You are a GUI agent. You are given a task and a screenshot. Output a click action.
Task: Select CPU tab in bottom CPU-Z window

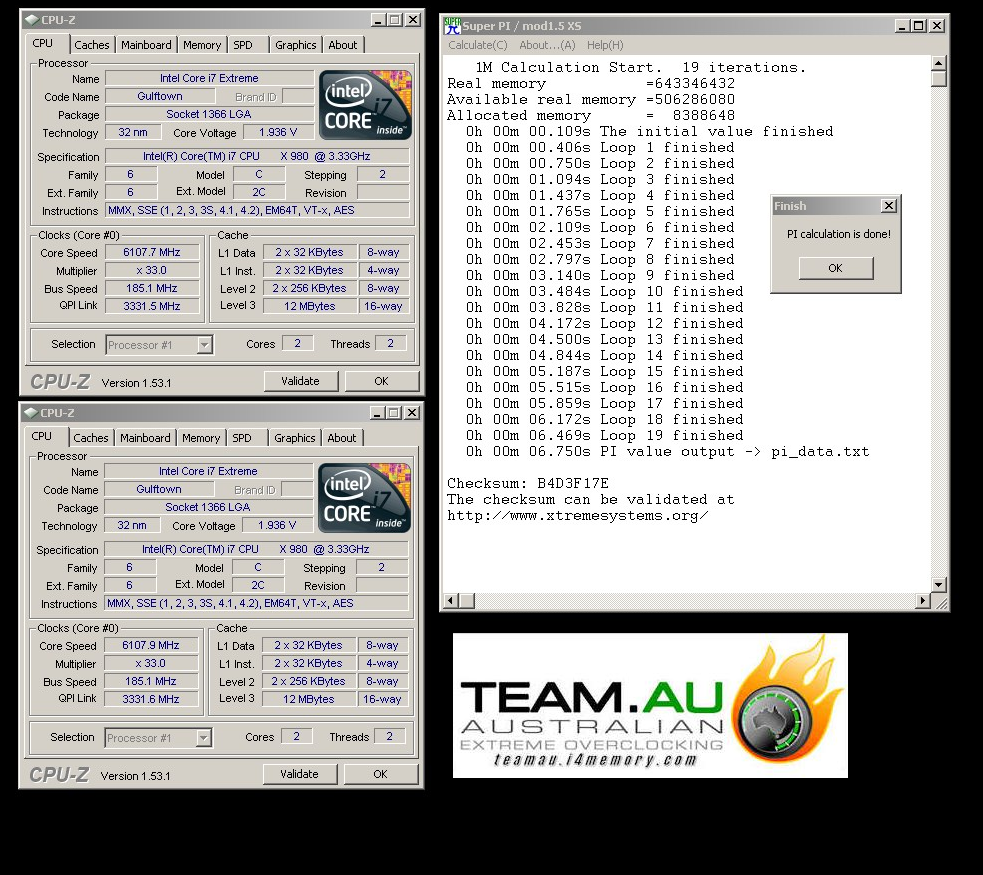tap(41, 436)
